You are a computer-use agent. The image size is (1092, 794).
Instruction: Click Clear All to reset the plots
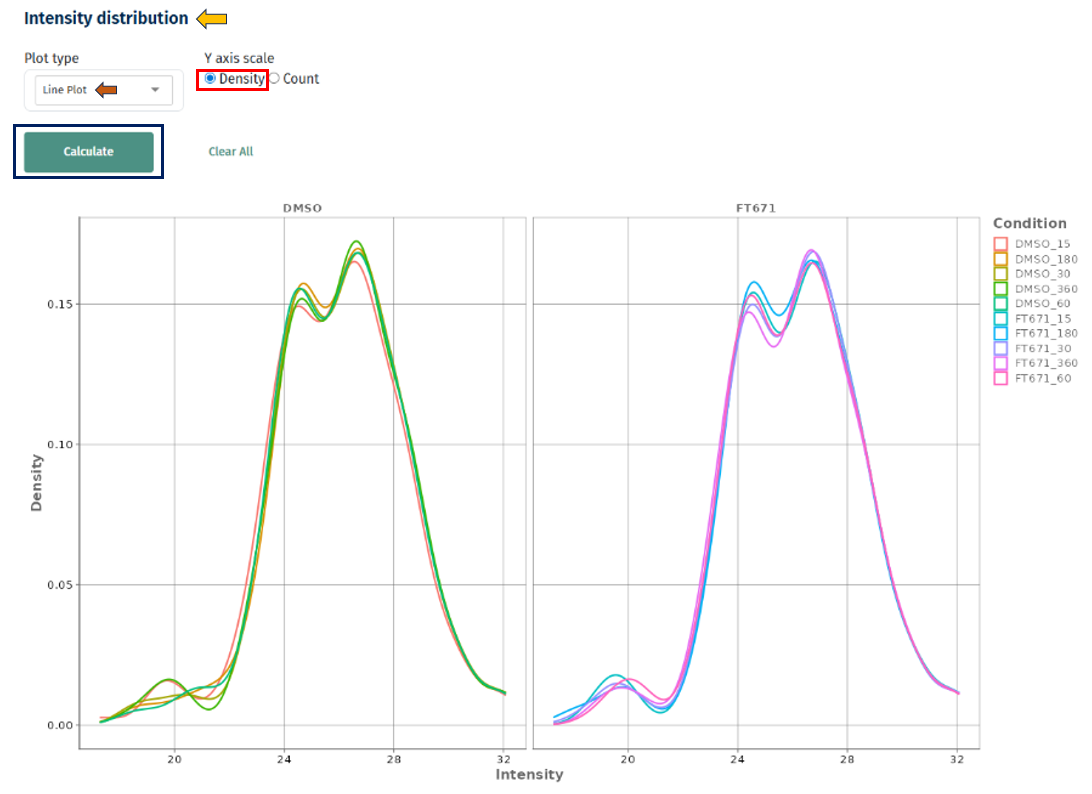point(231,151)
